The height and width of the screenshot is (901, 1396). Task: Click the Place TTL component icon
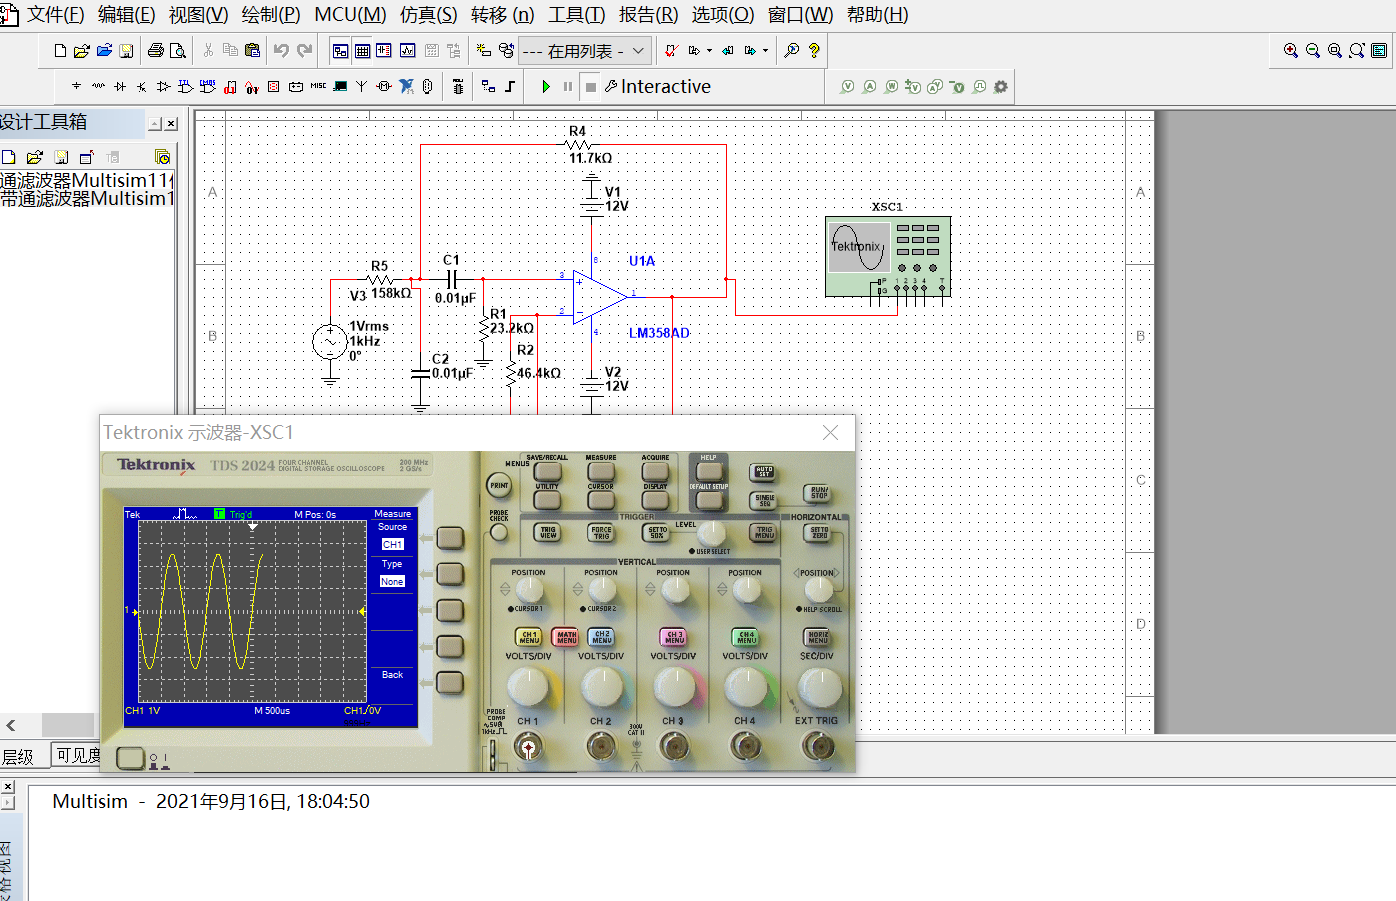(x=186, y=87)
